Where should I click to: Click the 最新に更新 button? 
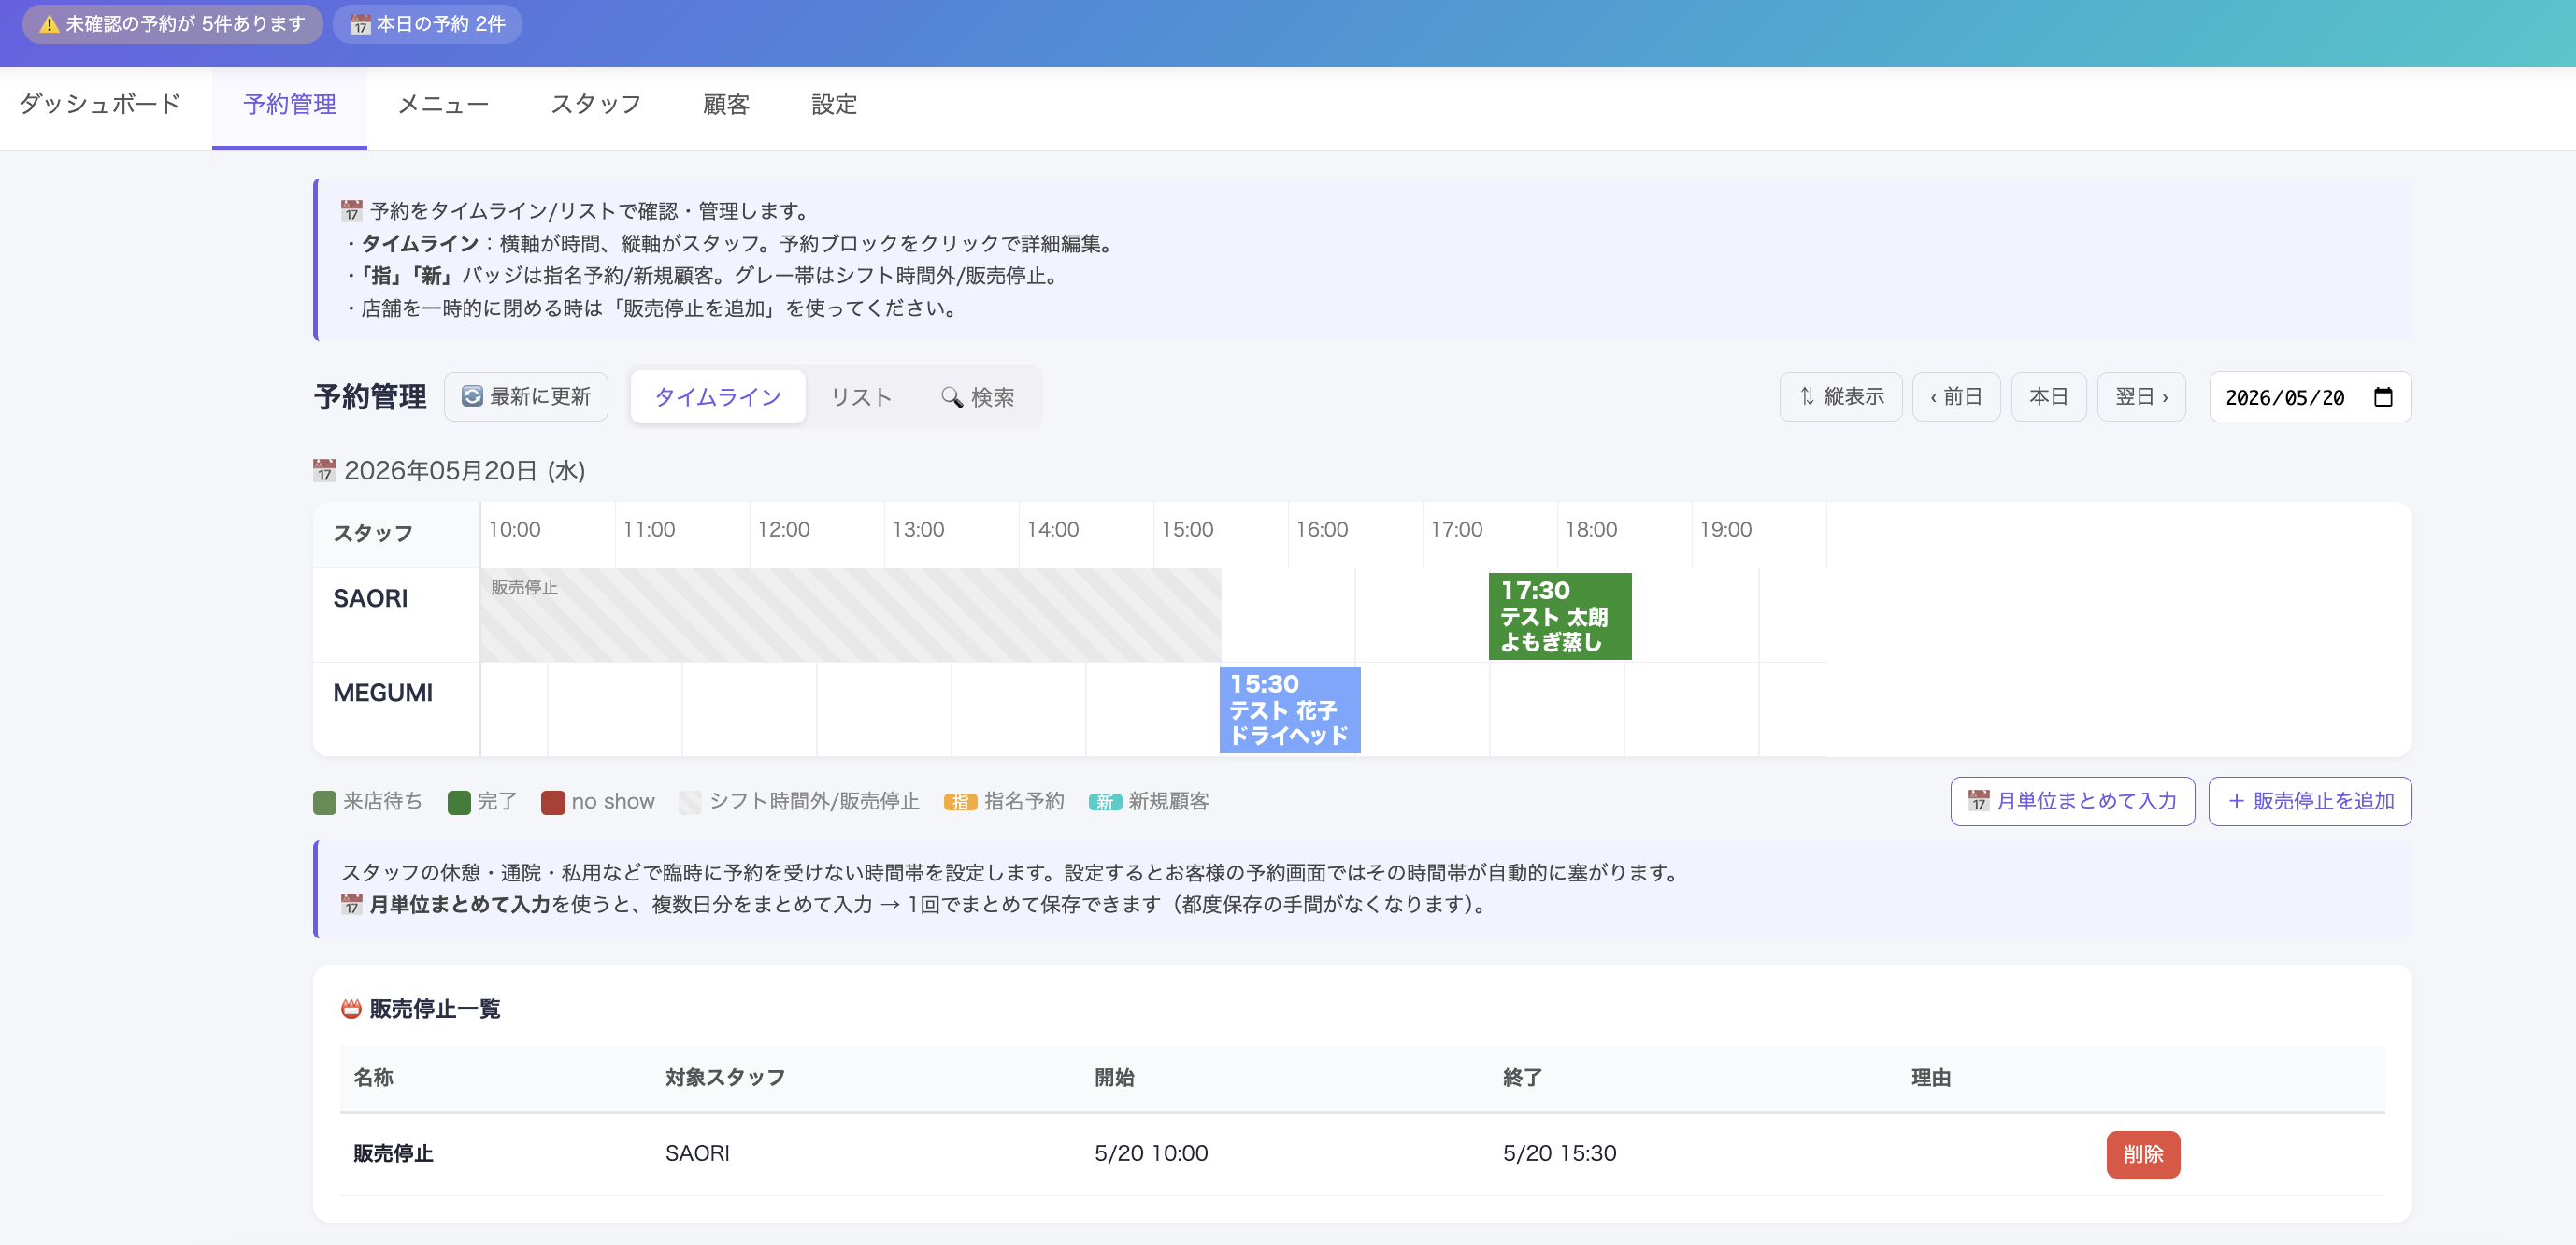pos(526,396)
